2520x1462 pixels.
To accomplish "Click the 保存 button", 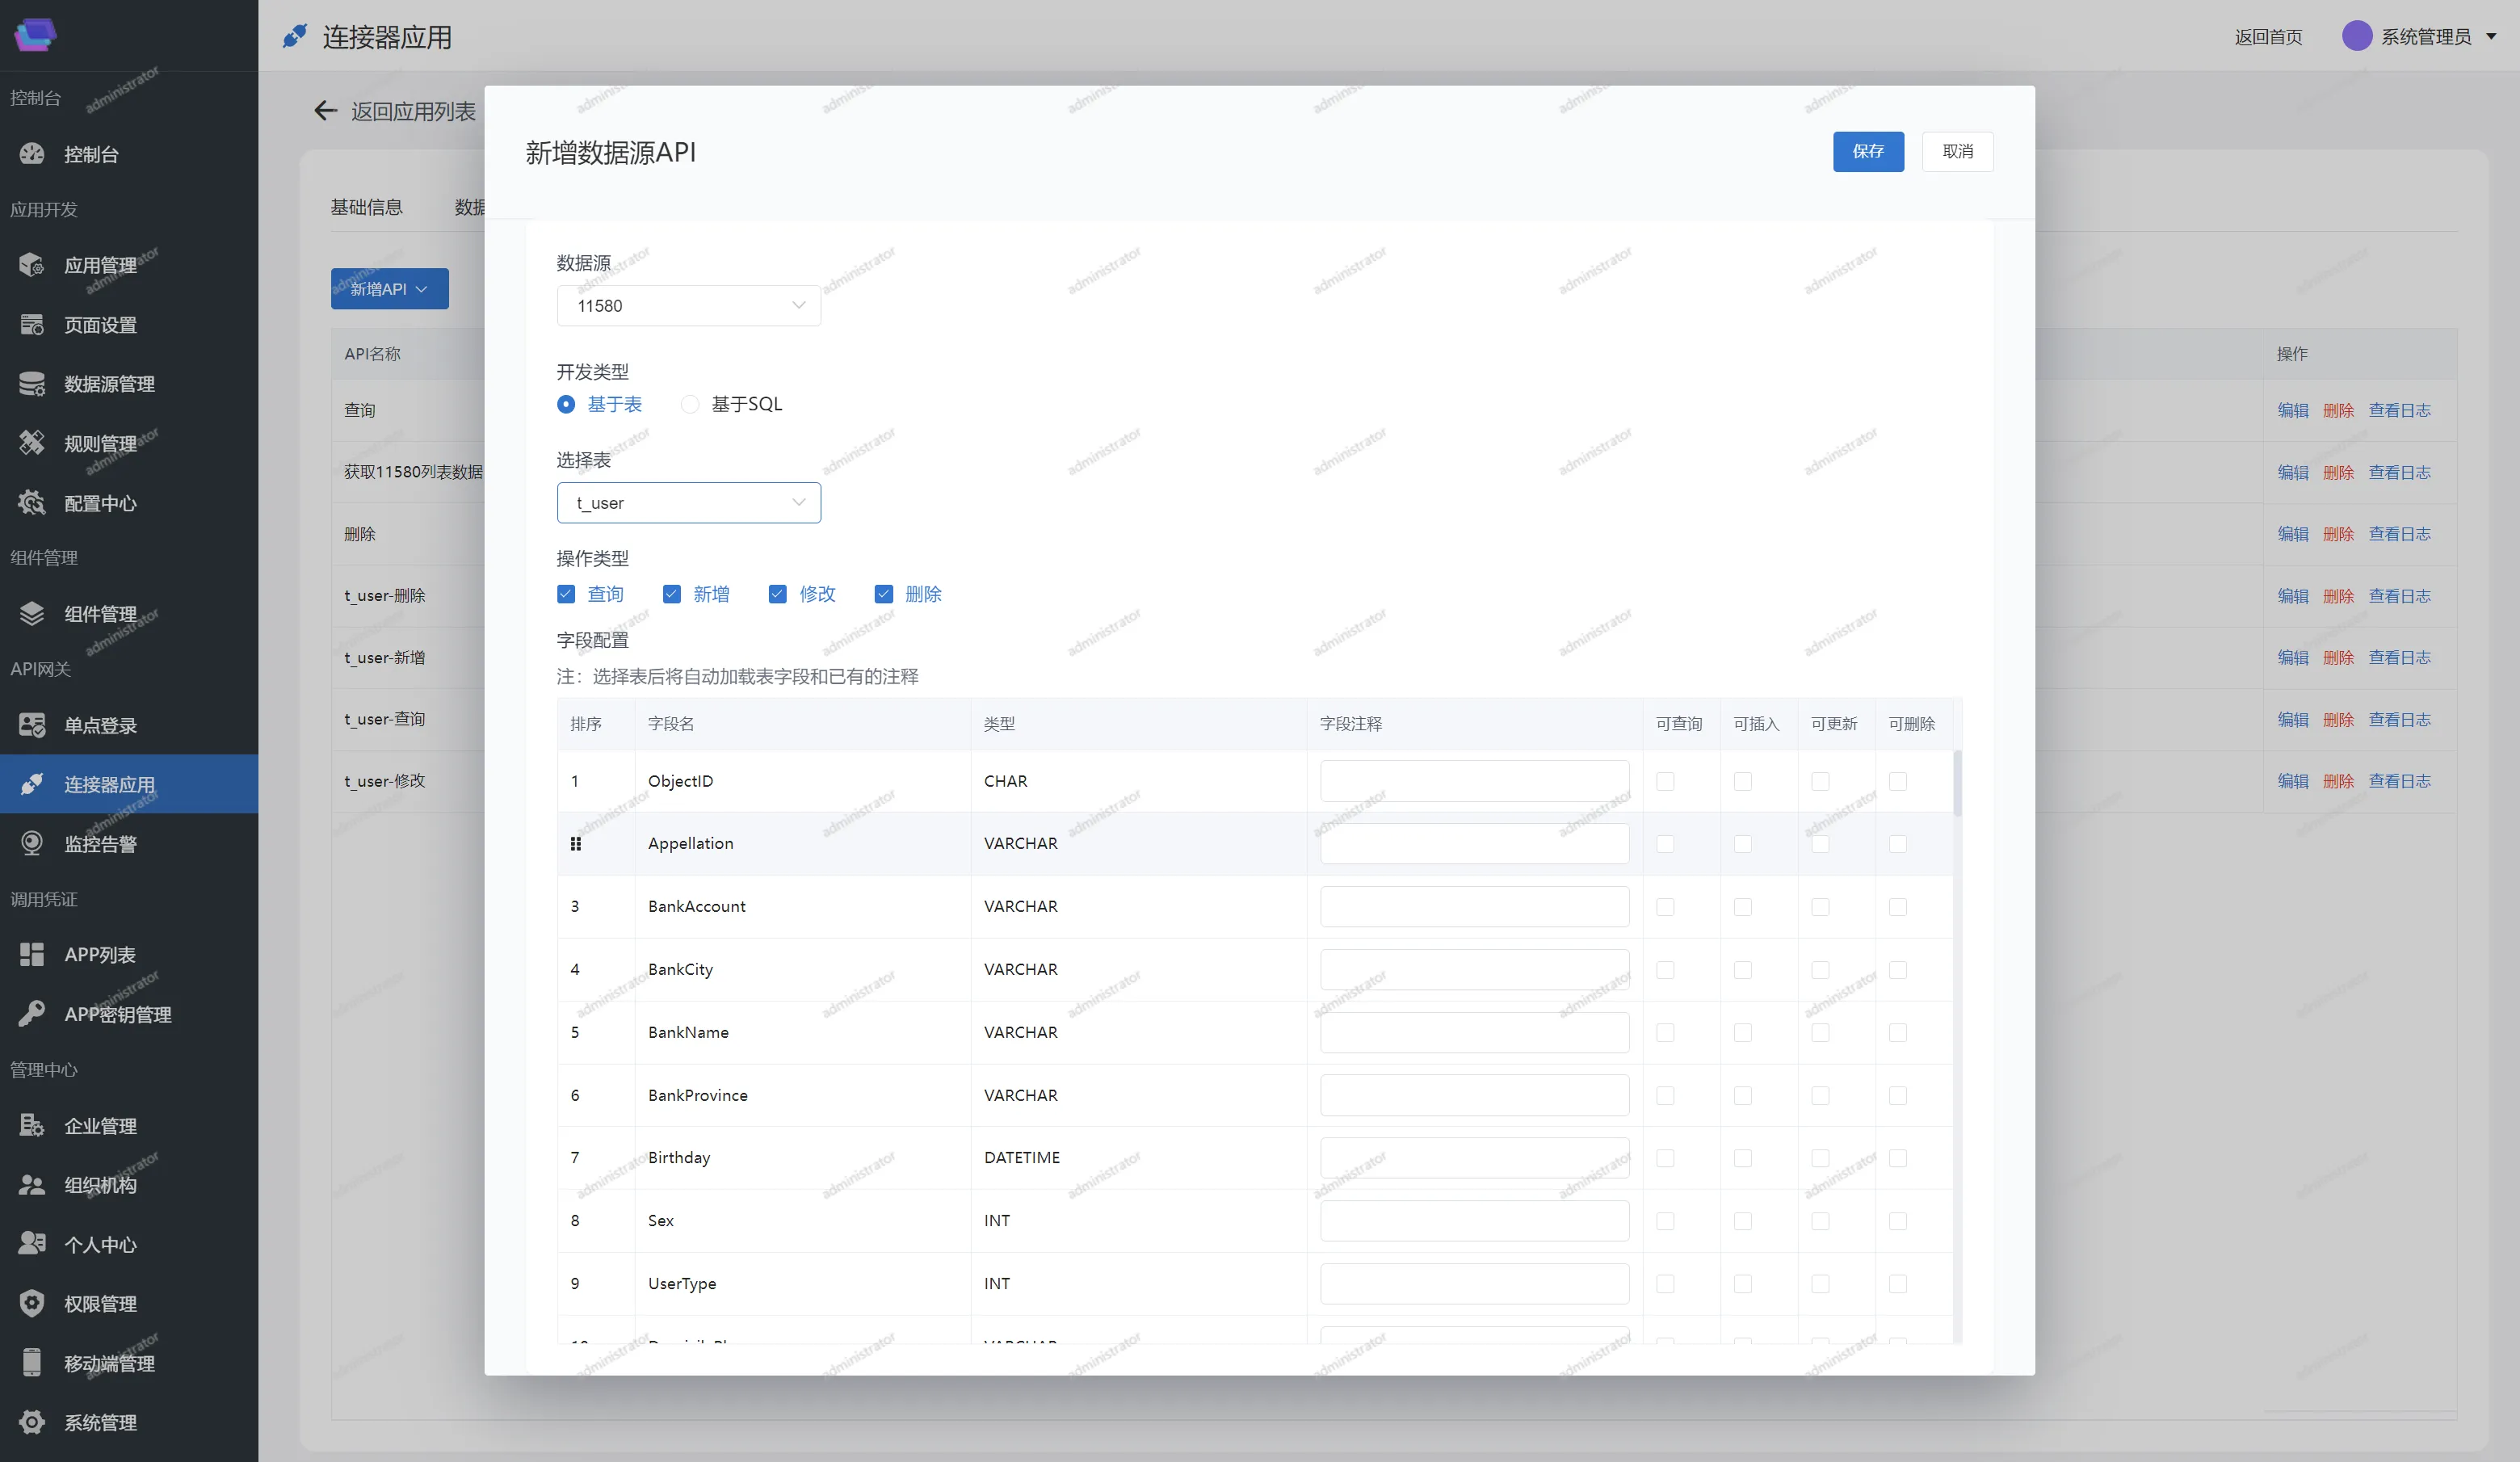I will 1867,151.
